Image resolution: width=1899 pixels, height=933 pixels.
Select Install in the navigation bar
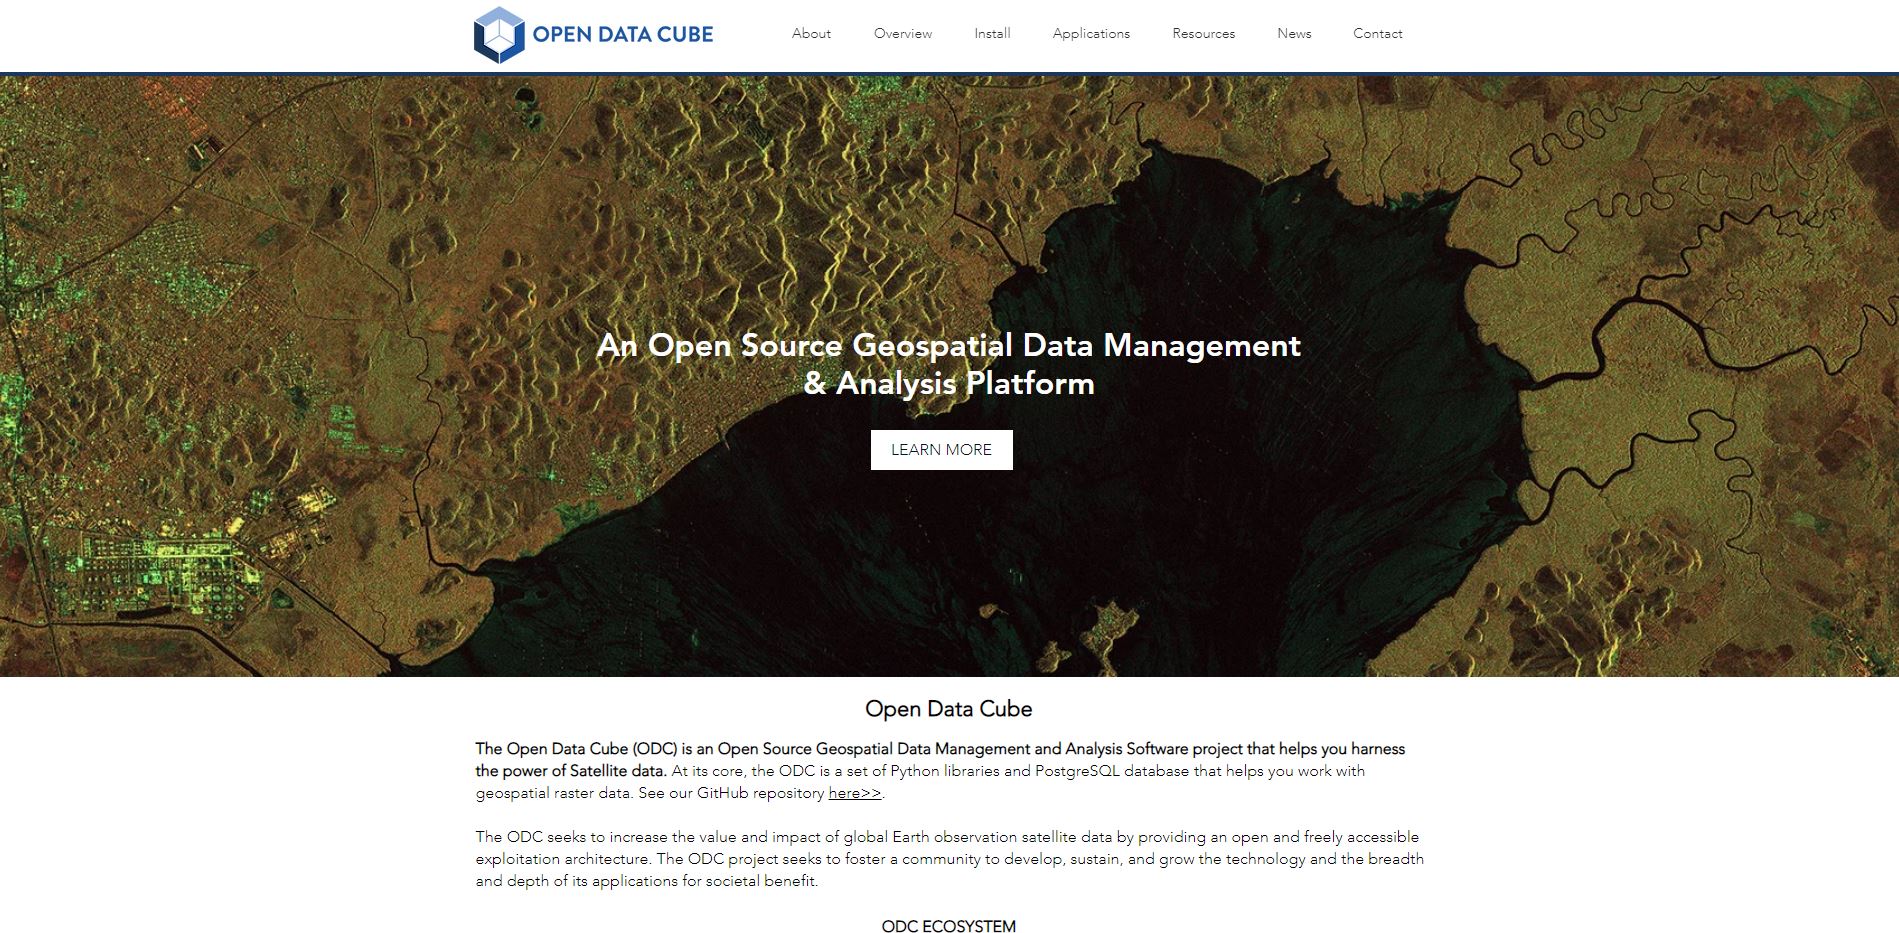point(992,34)
